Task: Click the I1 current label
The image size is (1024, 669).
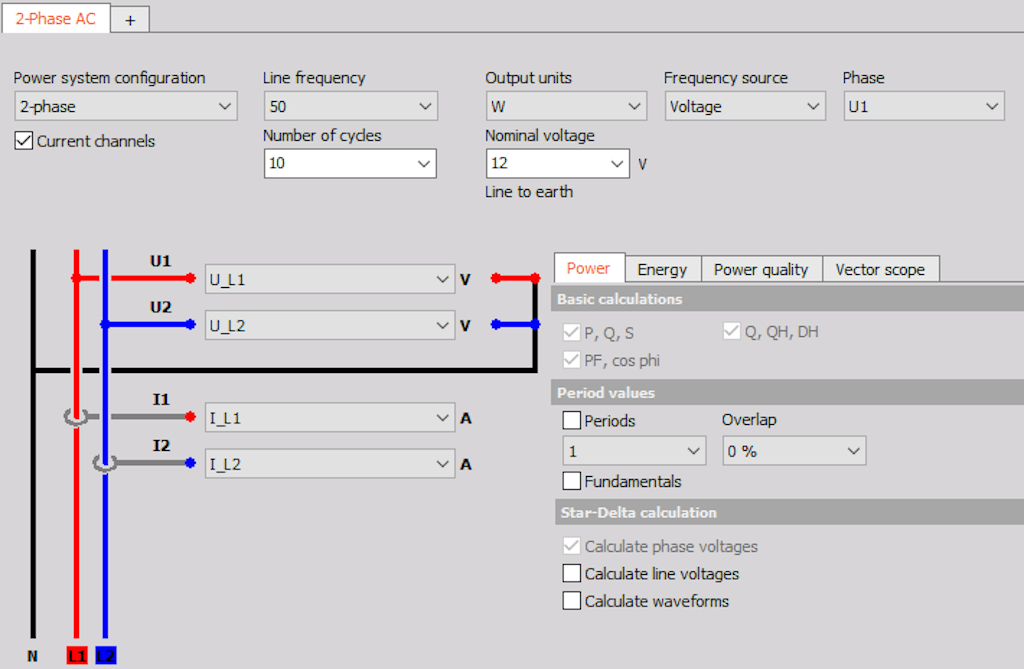Action: click(x=161, y=399)
